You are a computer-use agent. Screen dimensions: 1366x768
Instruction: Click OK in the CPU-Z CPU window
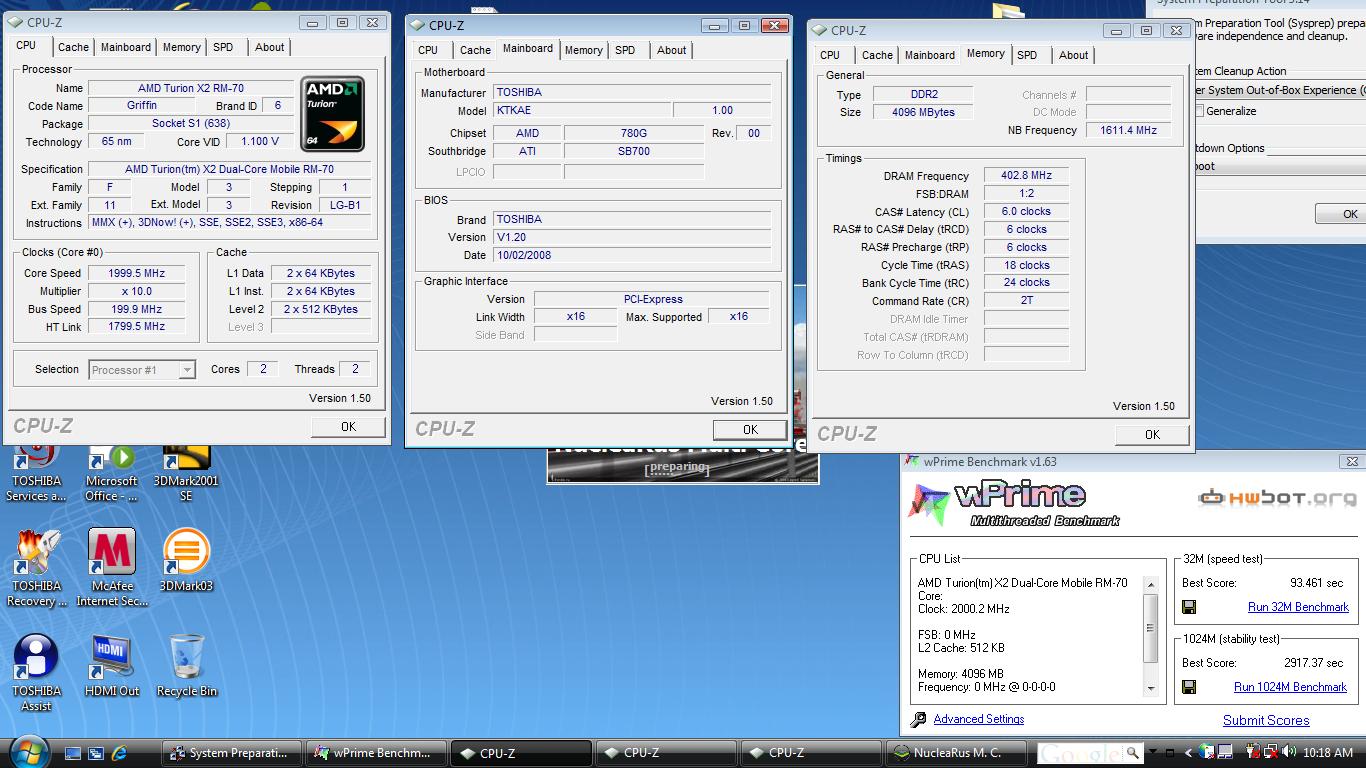click(348, 427)
